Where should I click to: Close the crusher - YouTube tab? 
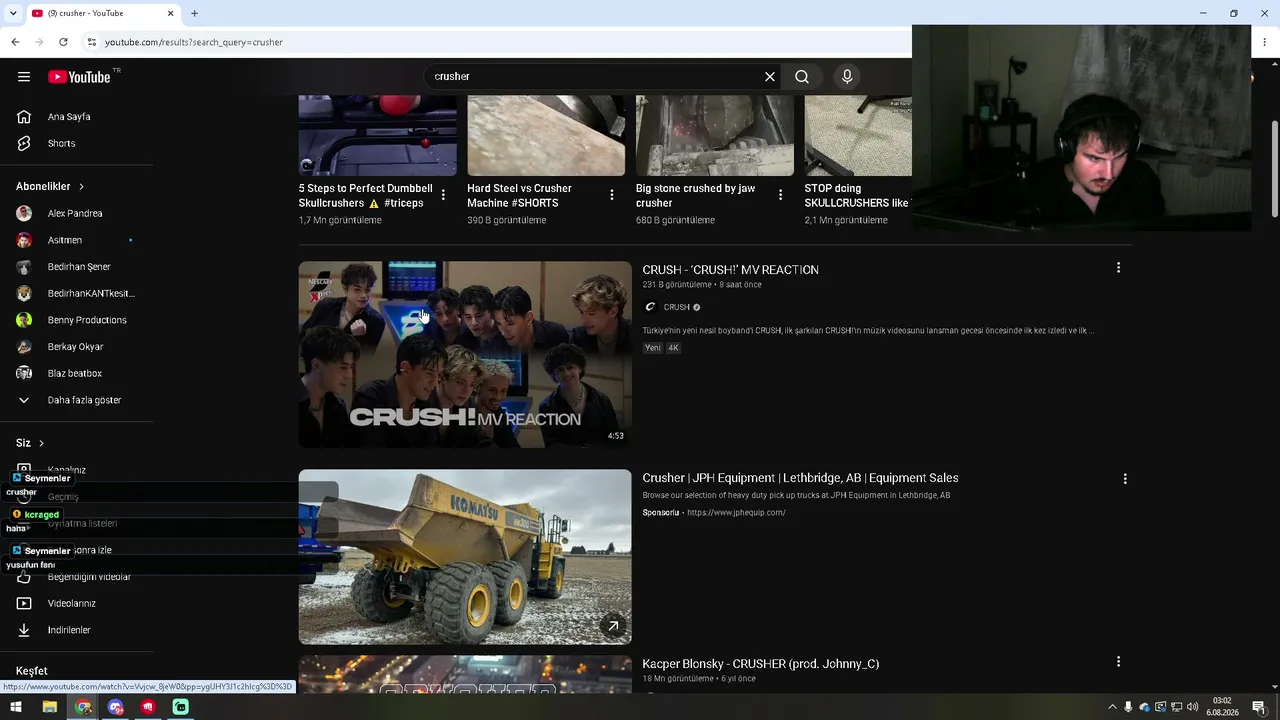pyautogui.click(x=170, y=13)
